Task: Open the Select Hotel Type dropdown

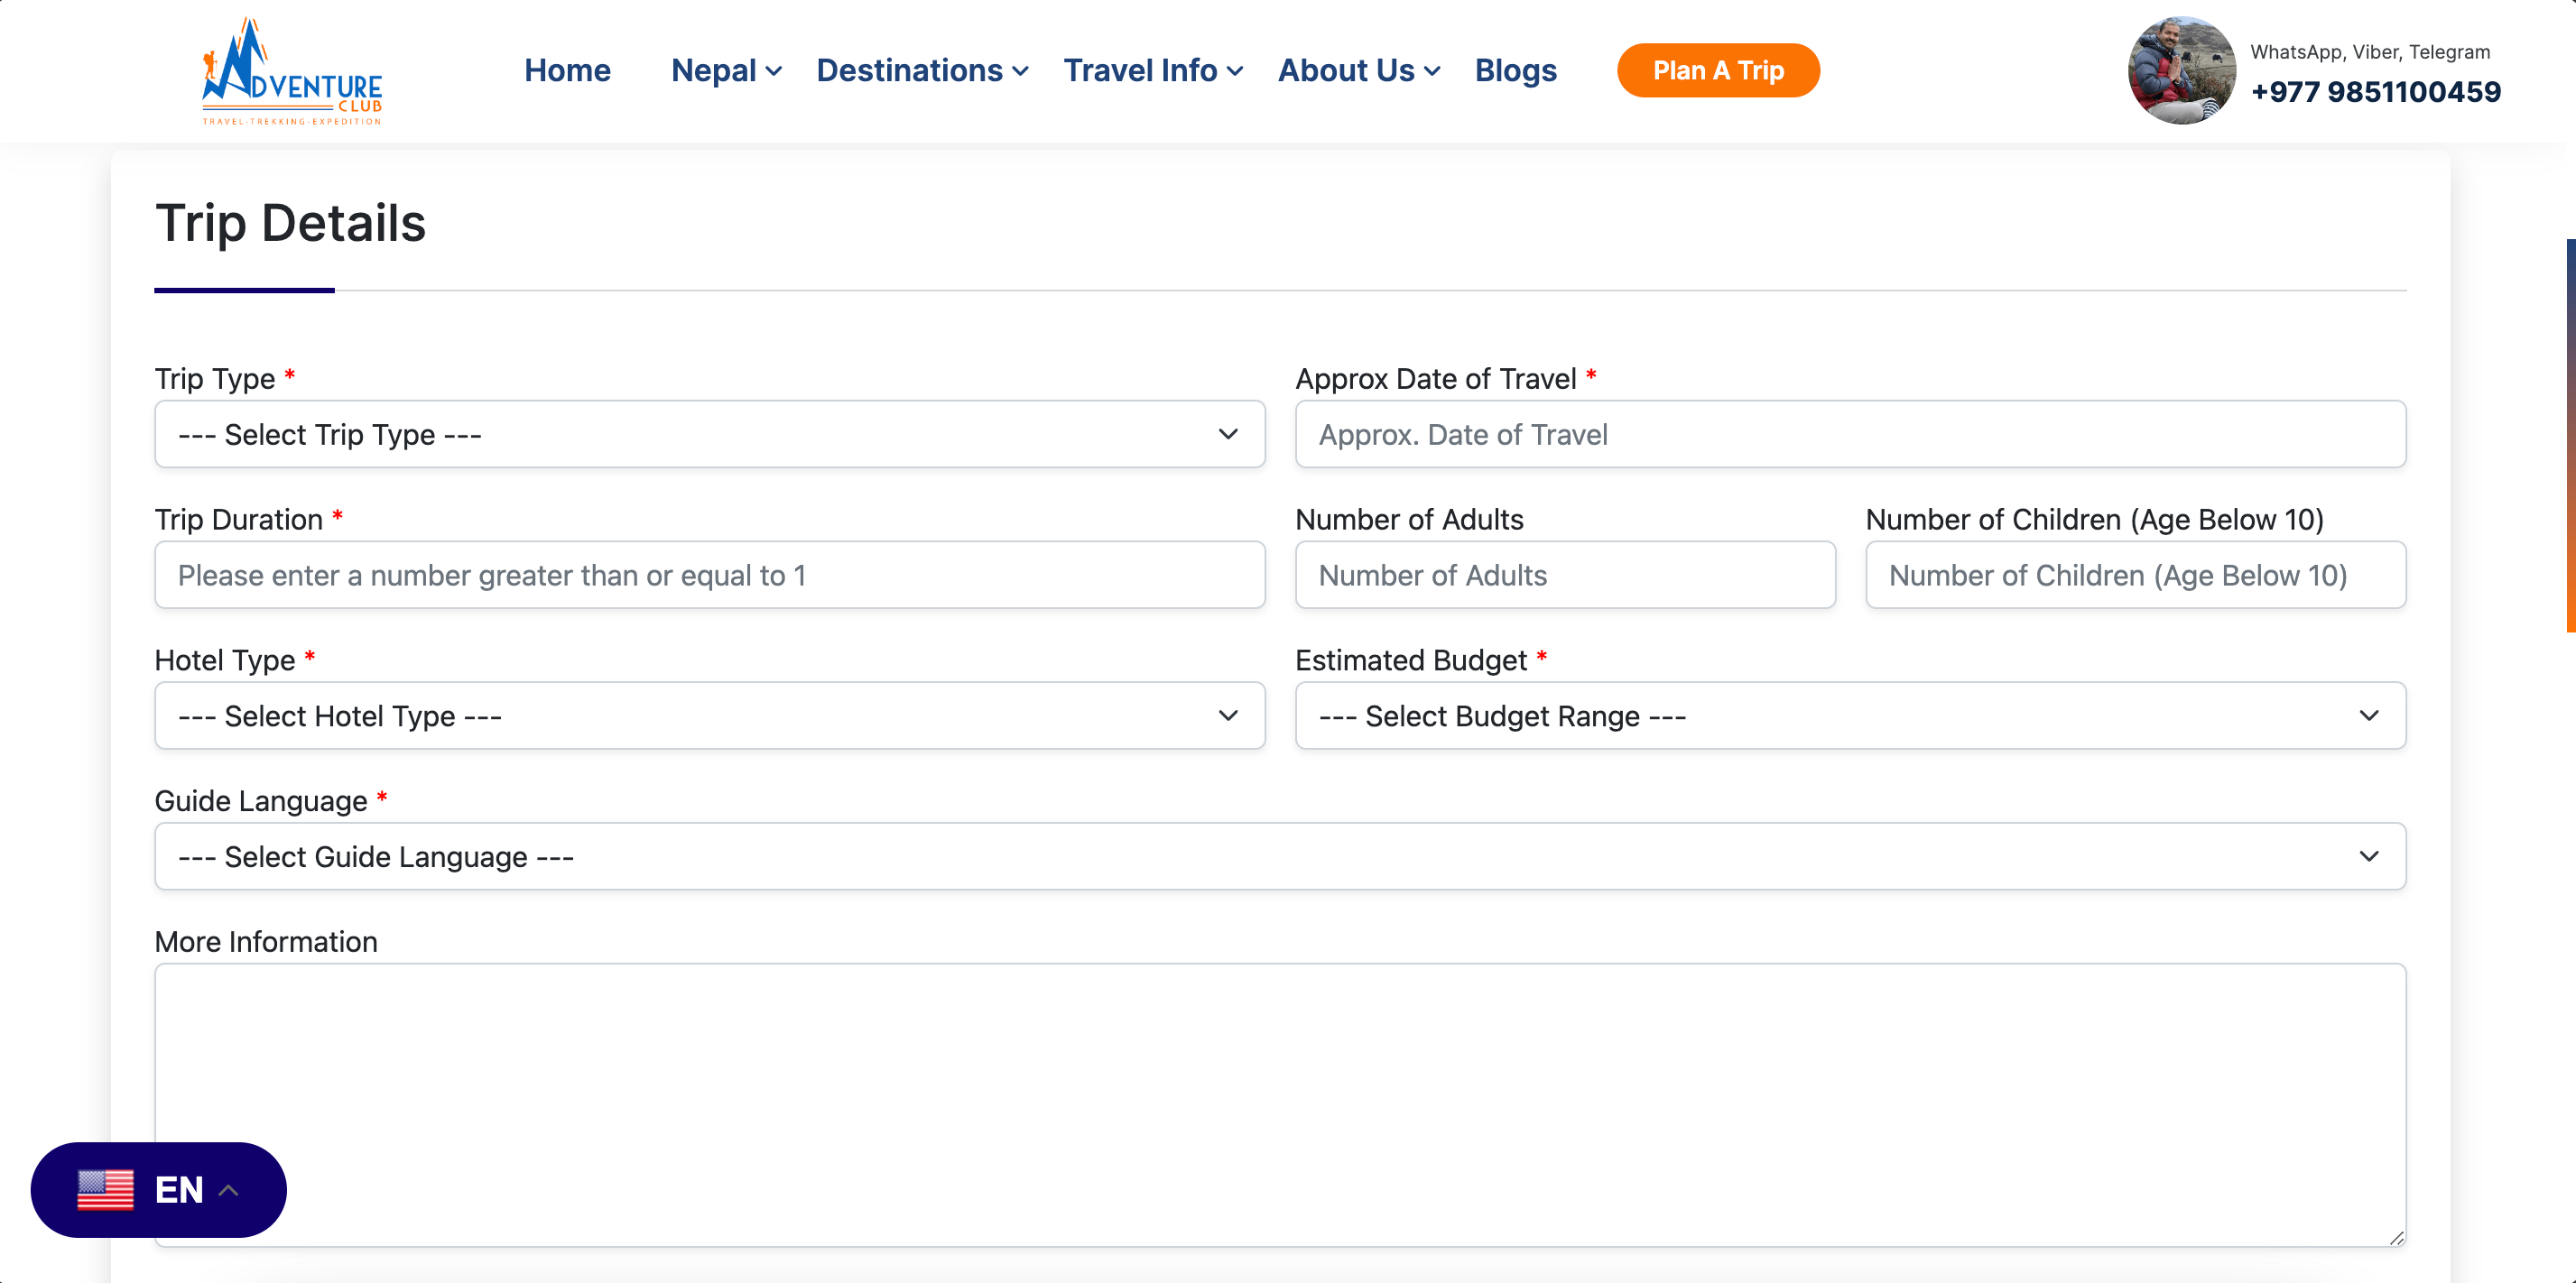Action: pyautogui.click(x=709, y=716)
